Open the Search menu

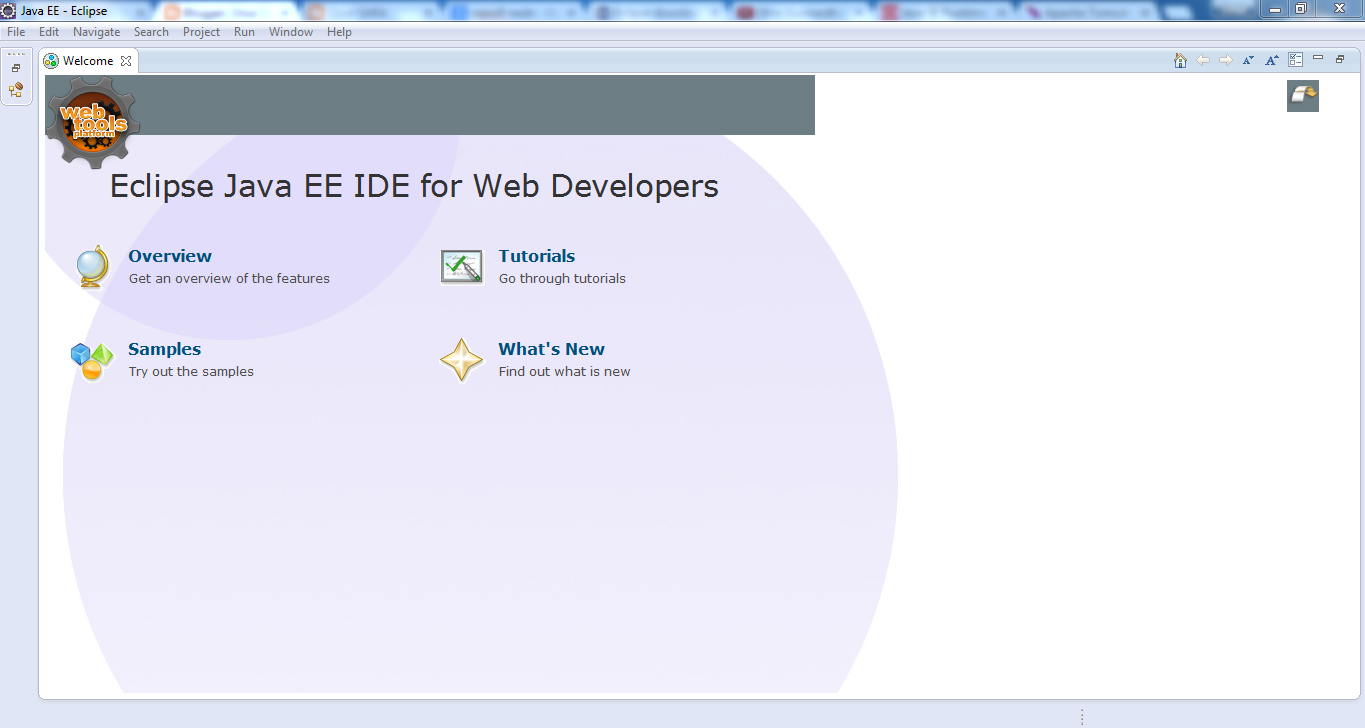tap(151, 32)
